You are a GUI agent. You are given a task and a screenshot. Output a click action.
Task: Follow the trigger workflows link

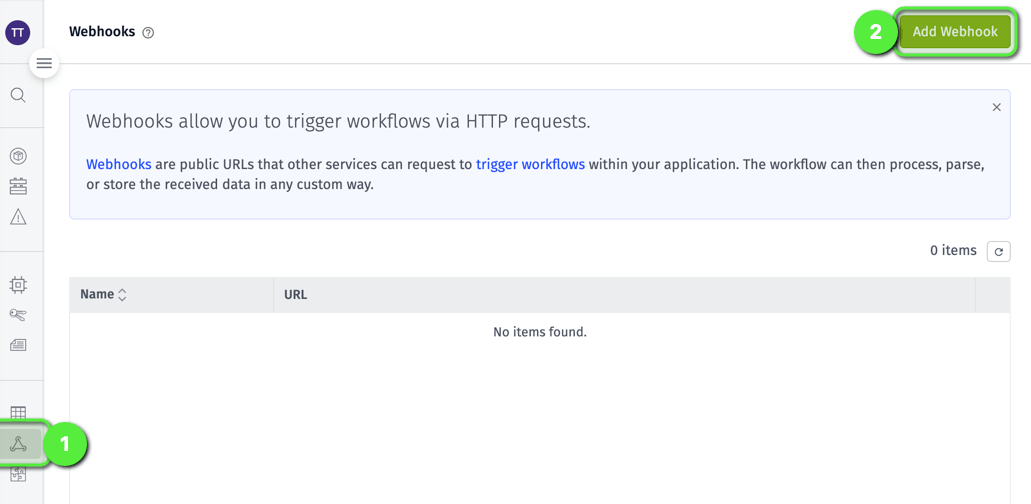click(530, 164)
